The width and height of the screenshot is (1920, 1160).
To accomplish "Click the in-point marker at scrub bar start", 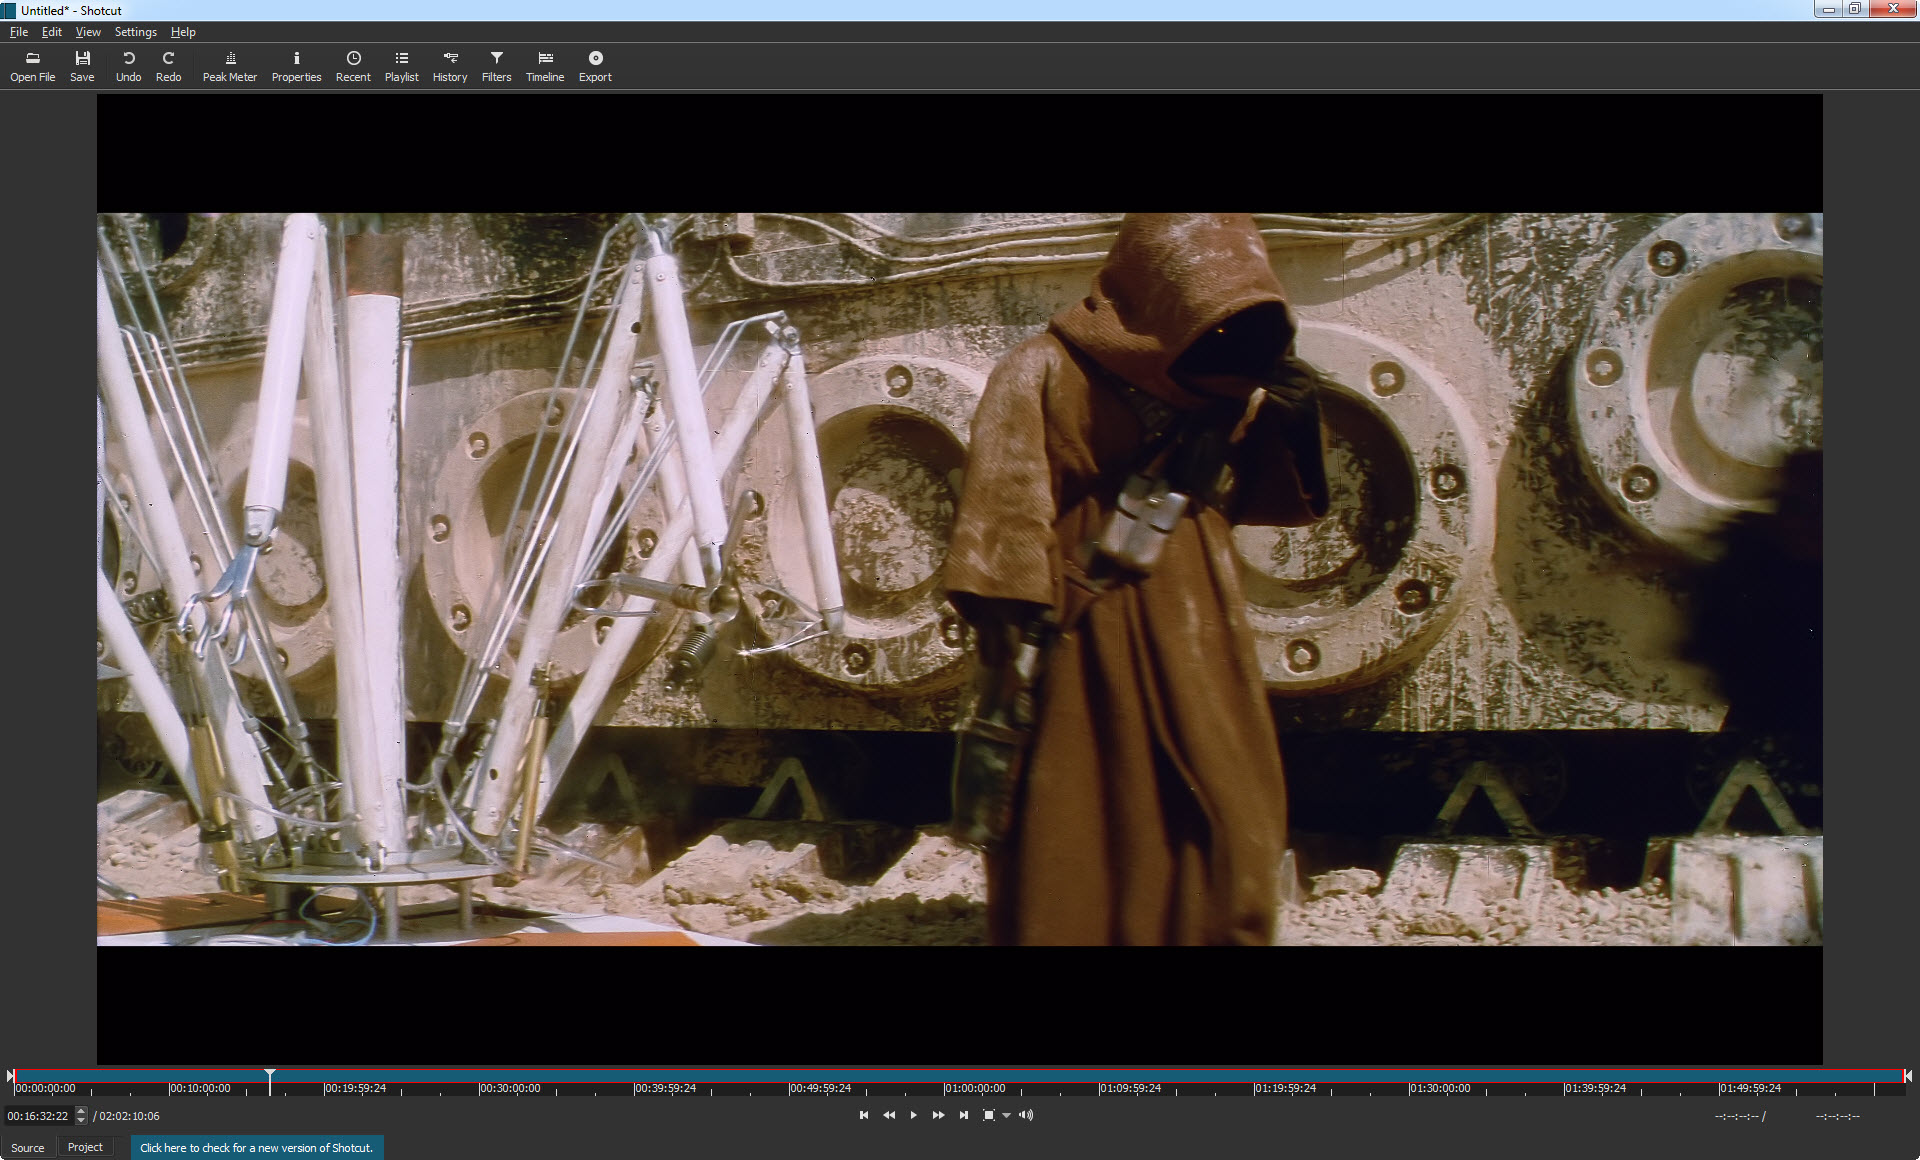I will click(11, 1076).
